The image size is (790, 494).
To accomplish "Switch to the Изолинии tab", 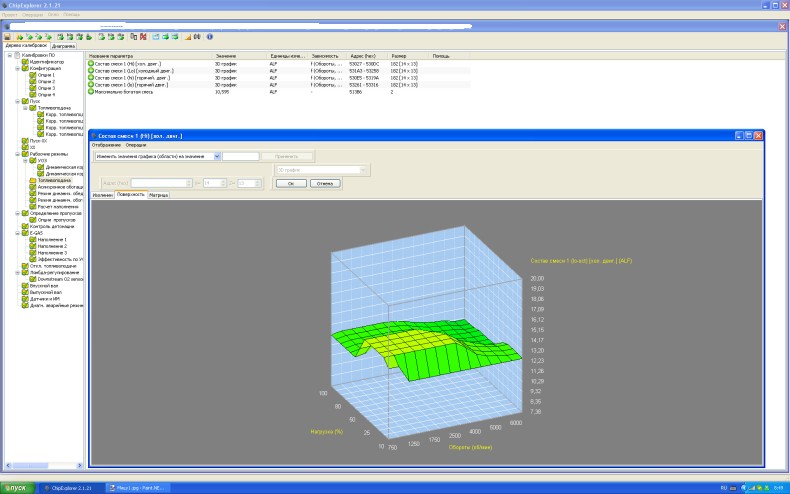I will 102,195.
